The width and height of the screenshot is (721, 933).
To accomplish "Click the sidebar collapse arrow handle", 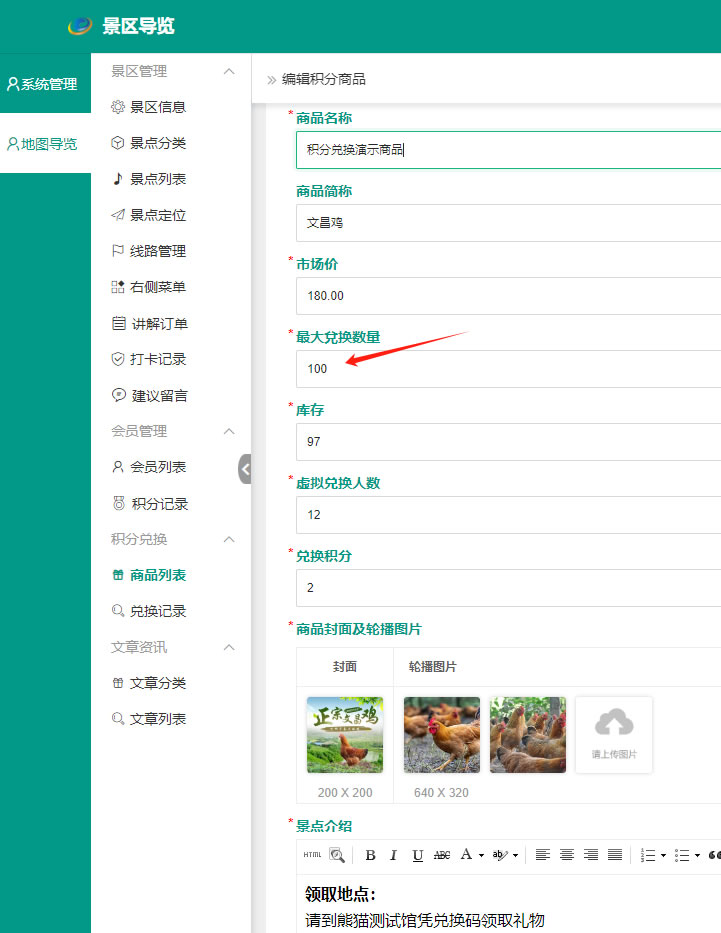I will coord(245,468).
